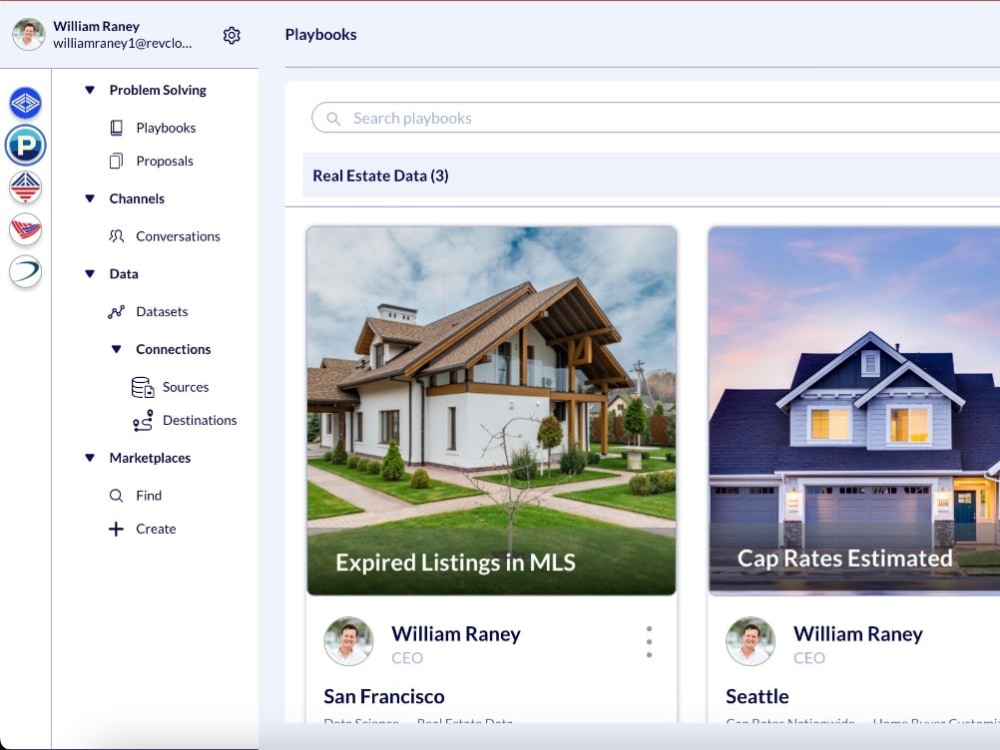Open Playbooks in sidebar
Screen dimensions: 1000x750
click(166, 128)
